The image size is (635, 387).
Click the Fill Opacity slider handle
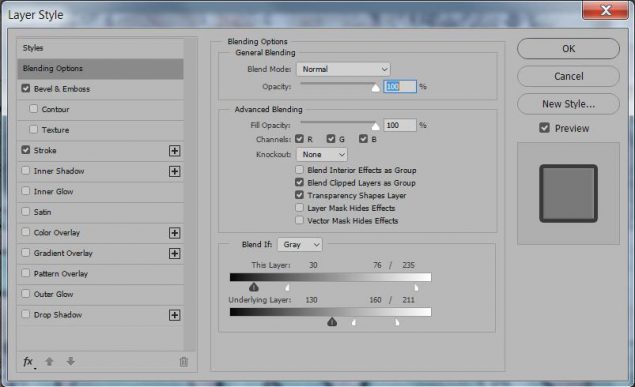(x=375, y=126)
